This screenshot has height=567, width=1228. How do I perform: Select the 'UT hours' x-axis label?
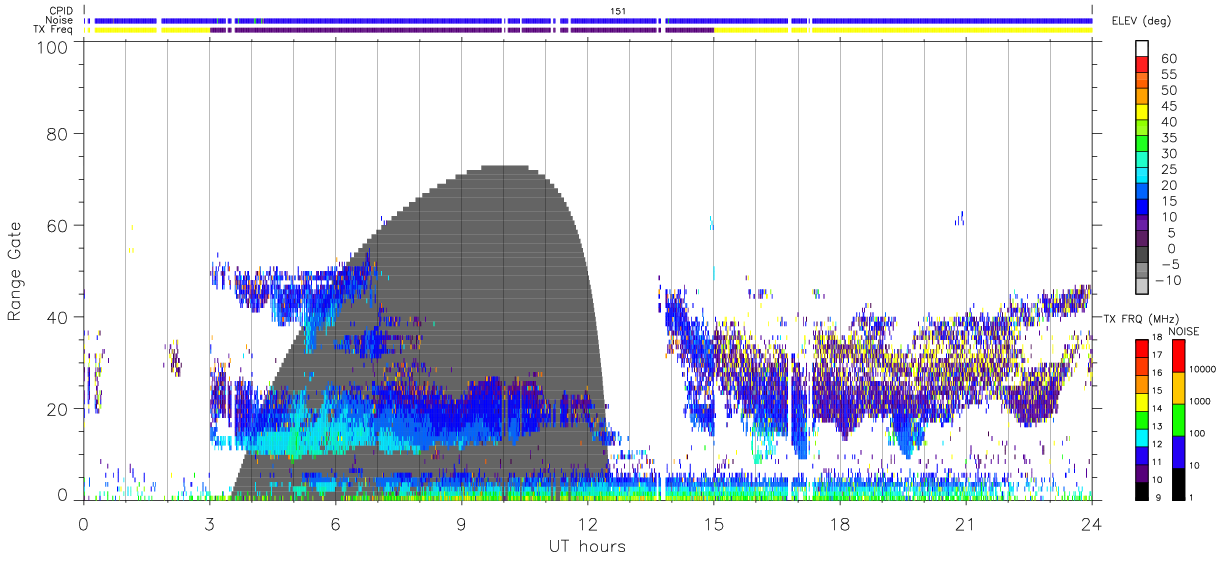(x=587, y=546)
